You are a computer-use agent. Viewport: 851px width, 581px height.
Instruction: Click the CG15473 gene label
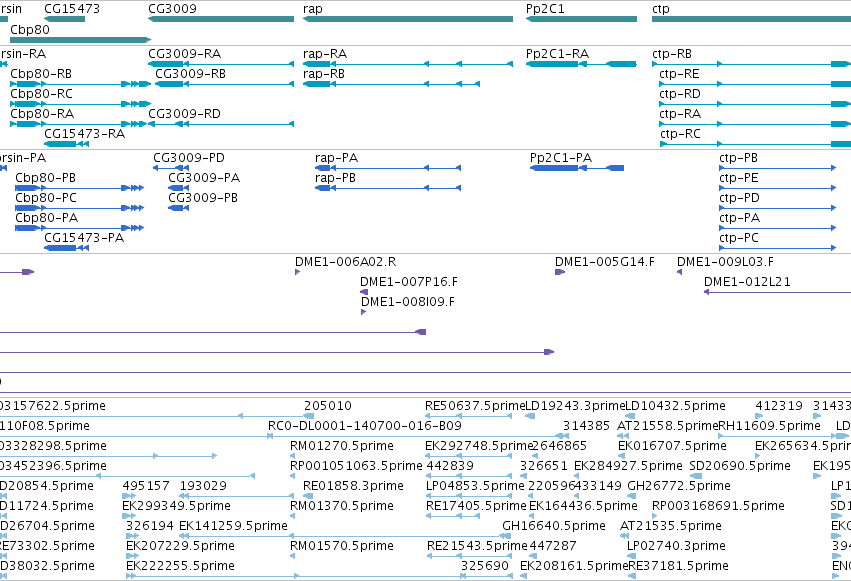point(72,9)
